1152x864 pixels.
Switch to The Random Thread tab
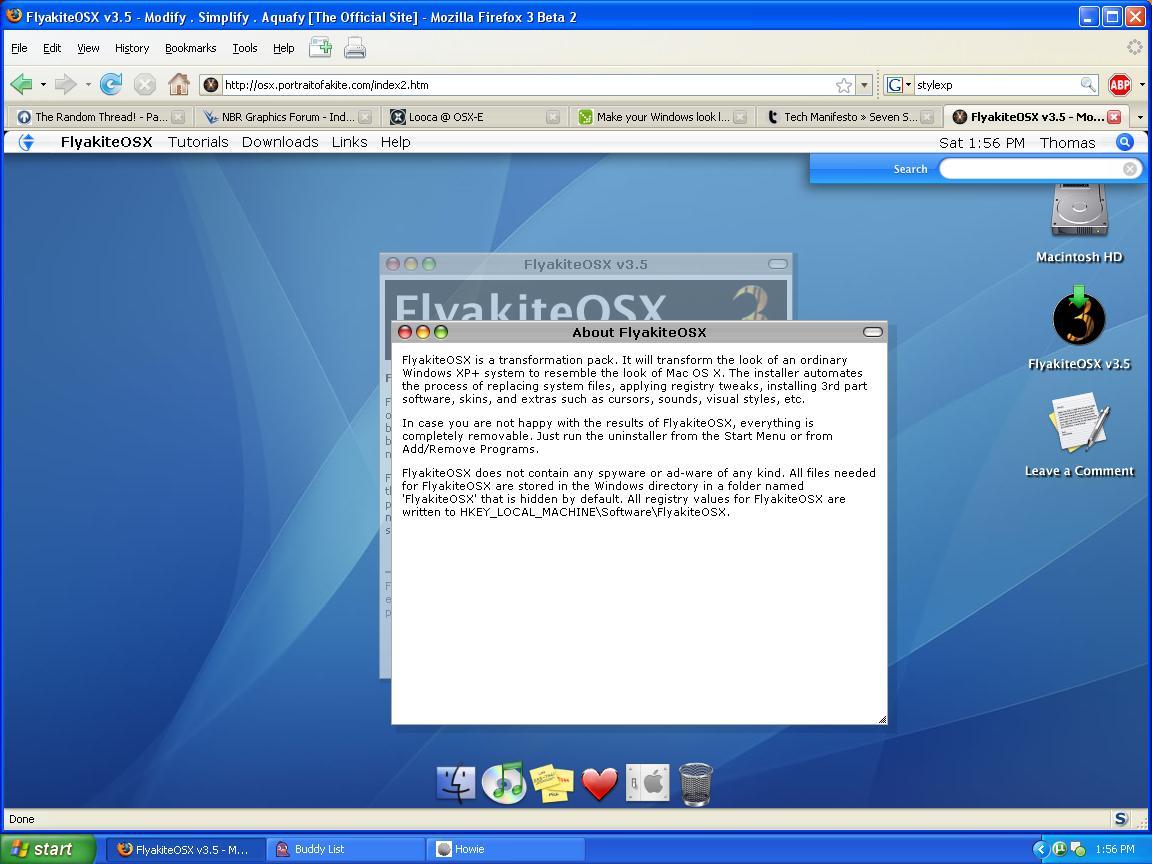(x=101, y=117)
